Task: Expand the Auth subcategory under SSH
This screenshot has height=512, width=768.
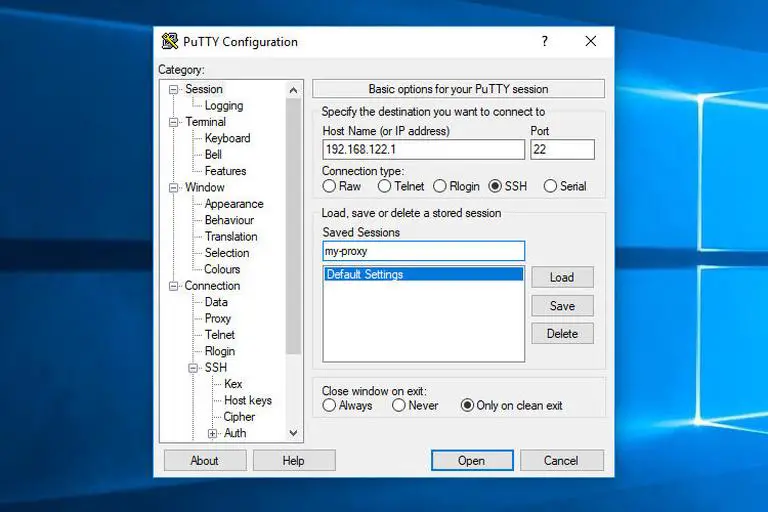Action: pyautogui.click(x=212, y=434)
